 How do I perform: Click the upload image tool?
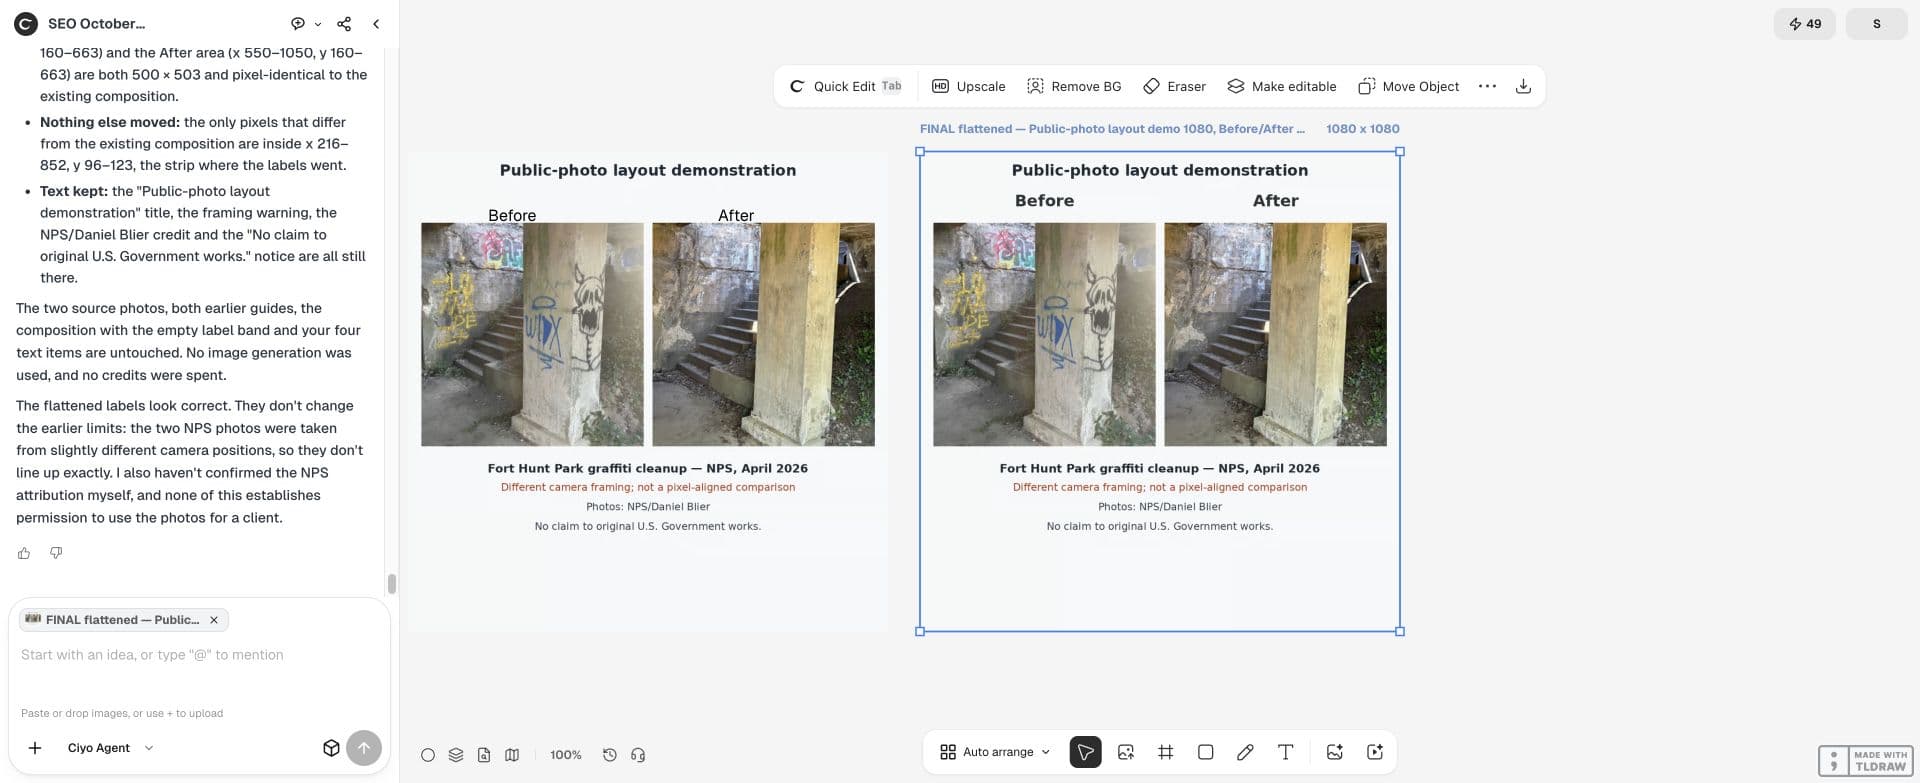point(1126,752)
